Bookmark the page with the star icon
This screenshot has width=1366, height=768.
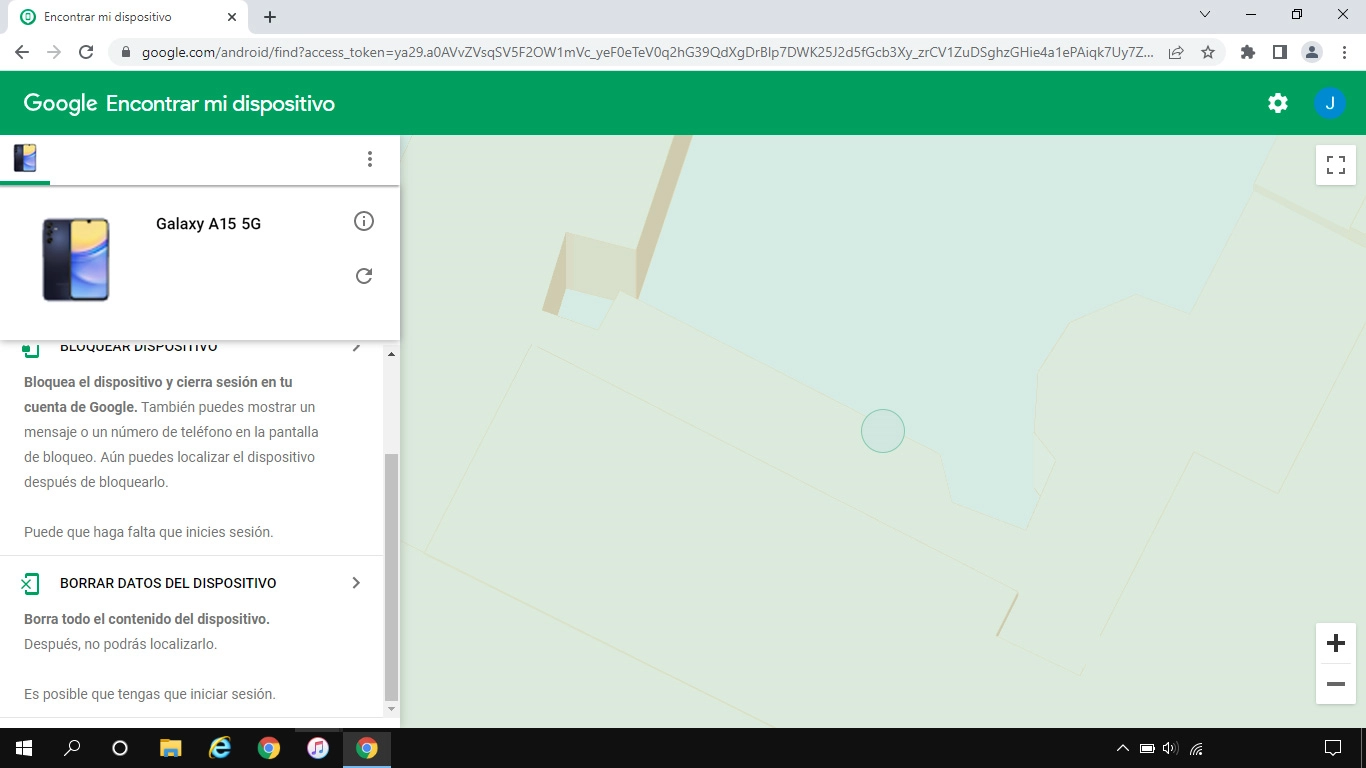pos(1209,51)
